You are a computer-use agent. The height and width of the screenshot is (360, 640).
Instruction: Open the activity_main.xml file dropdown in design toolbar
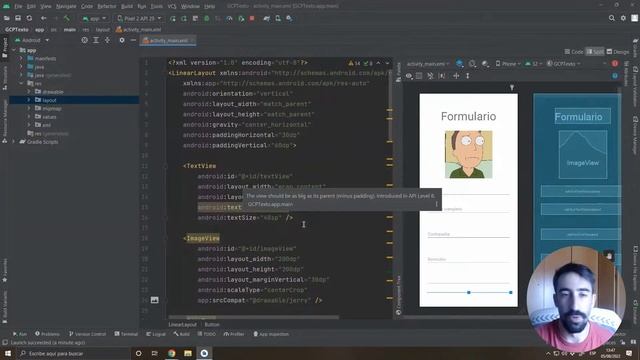tap(427, 64)
